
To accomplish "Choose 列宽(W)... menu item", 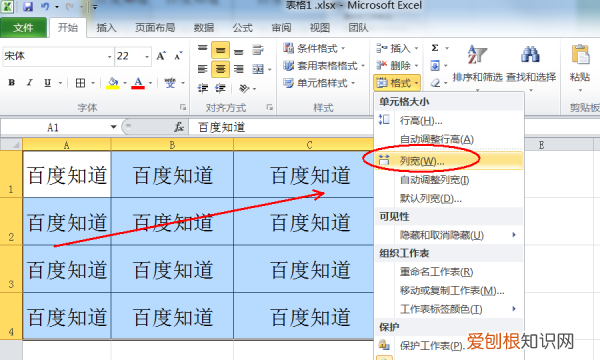I will pyautogui.click(x=448, y=161).
